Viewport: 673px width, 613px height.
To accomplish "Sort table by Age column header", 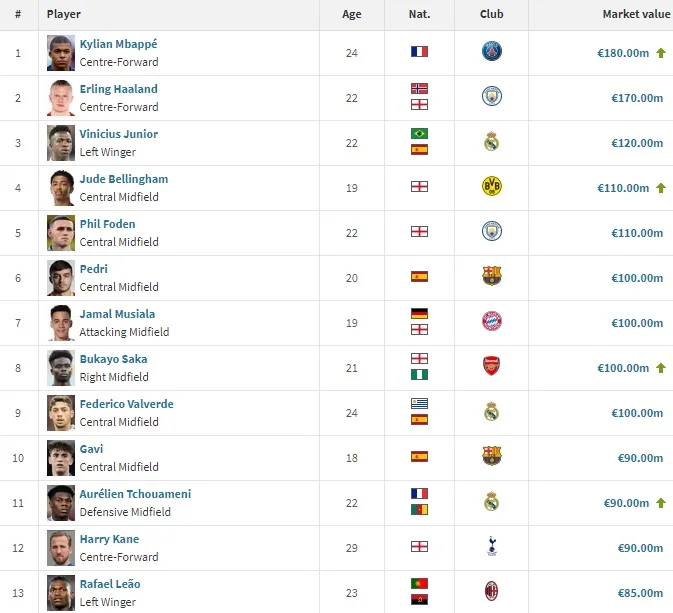I will (352, 15).
